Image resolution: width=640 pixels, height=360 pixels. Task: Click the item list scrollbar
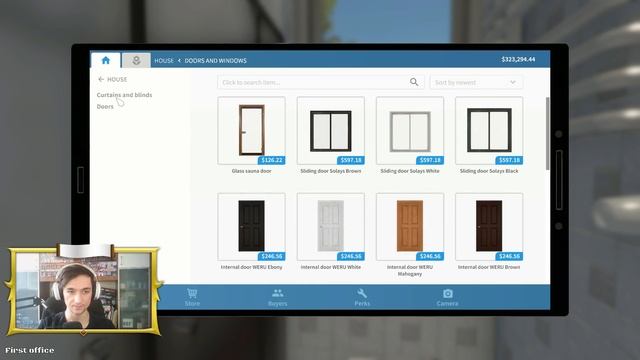pyautogui.click(x=547, y=133)
